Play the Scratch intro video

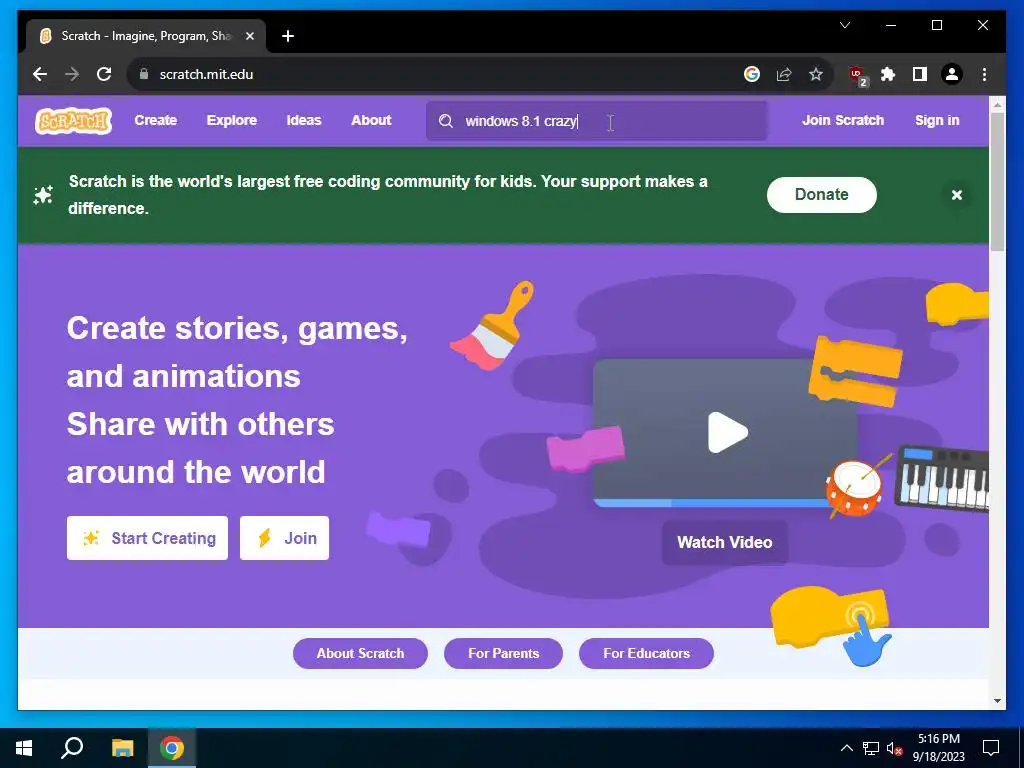click(x=726, y=432)
